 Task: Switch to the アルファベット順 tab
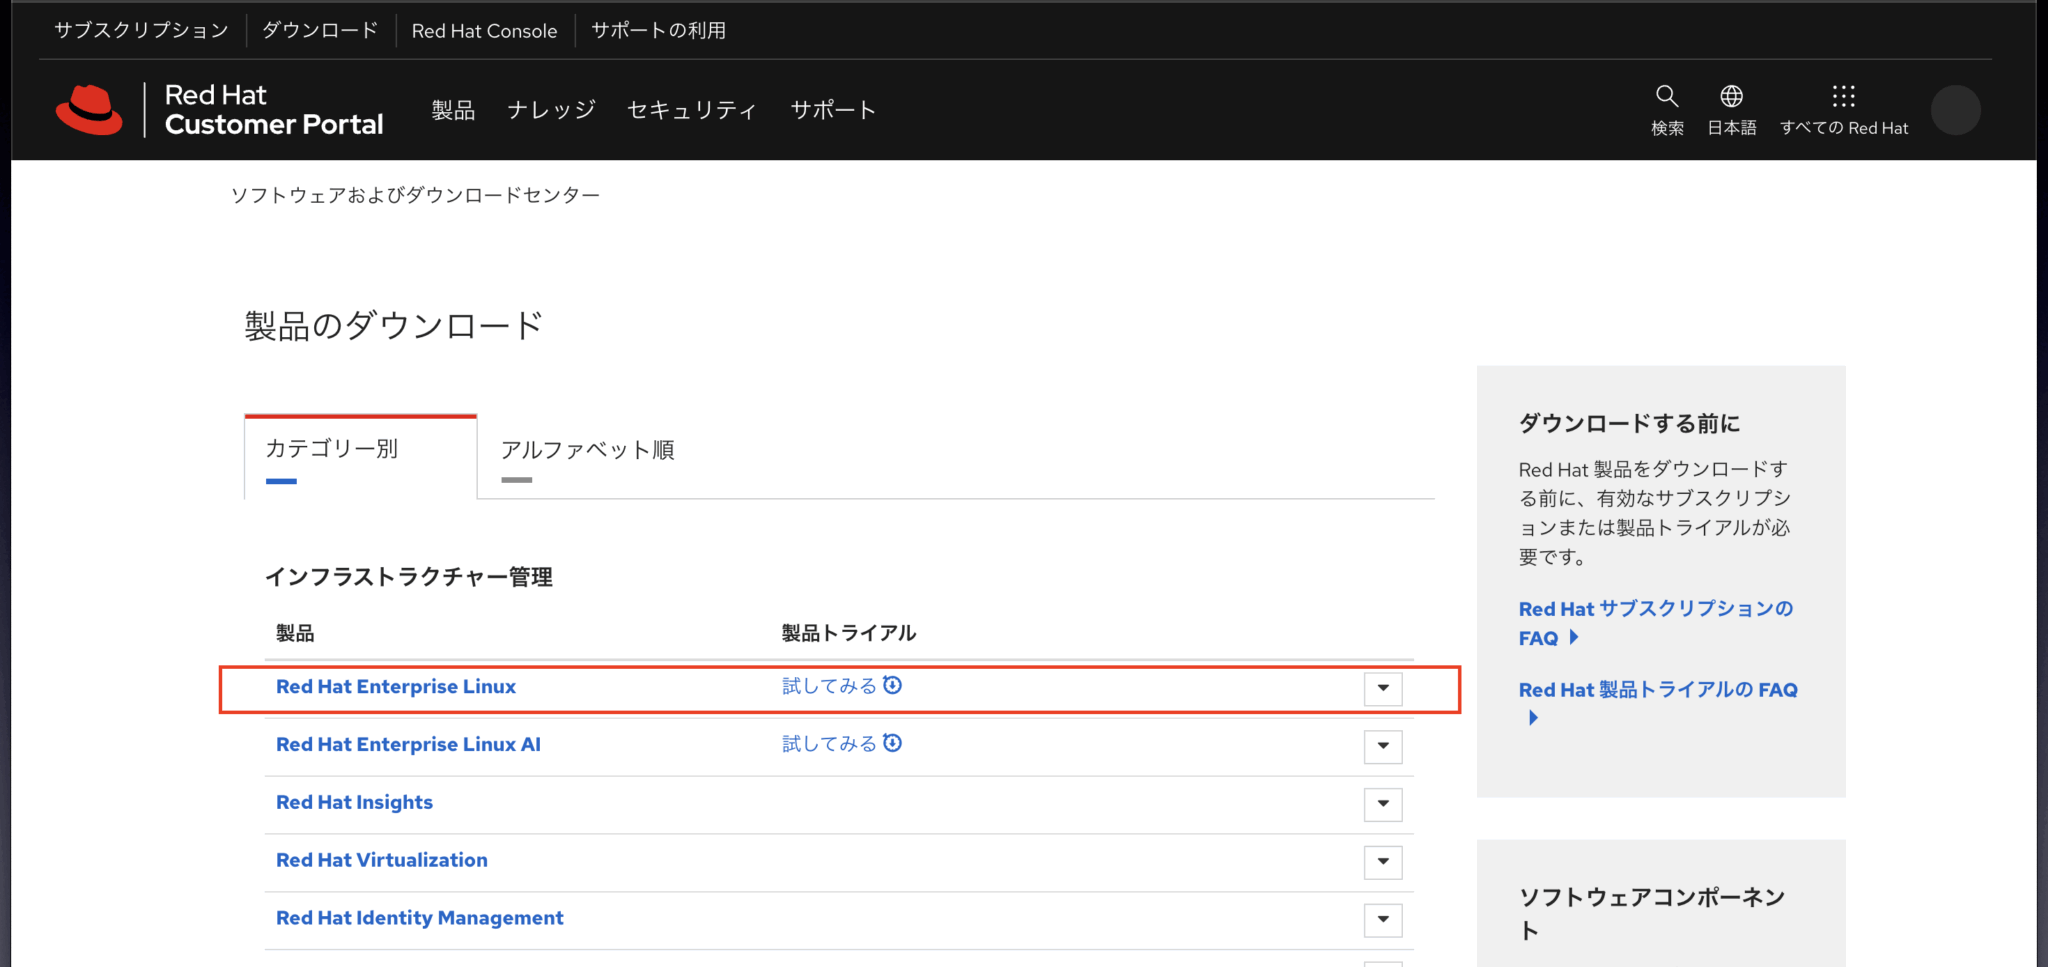pyautogui.click(x=587, y=450)
